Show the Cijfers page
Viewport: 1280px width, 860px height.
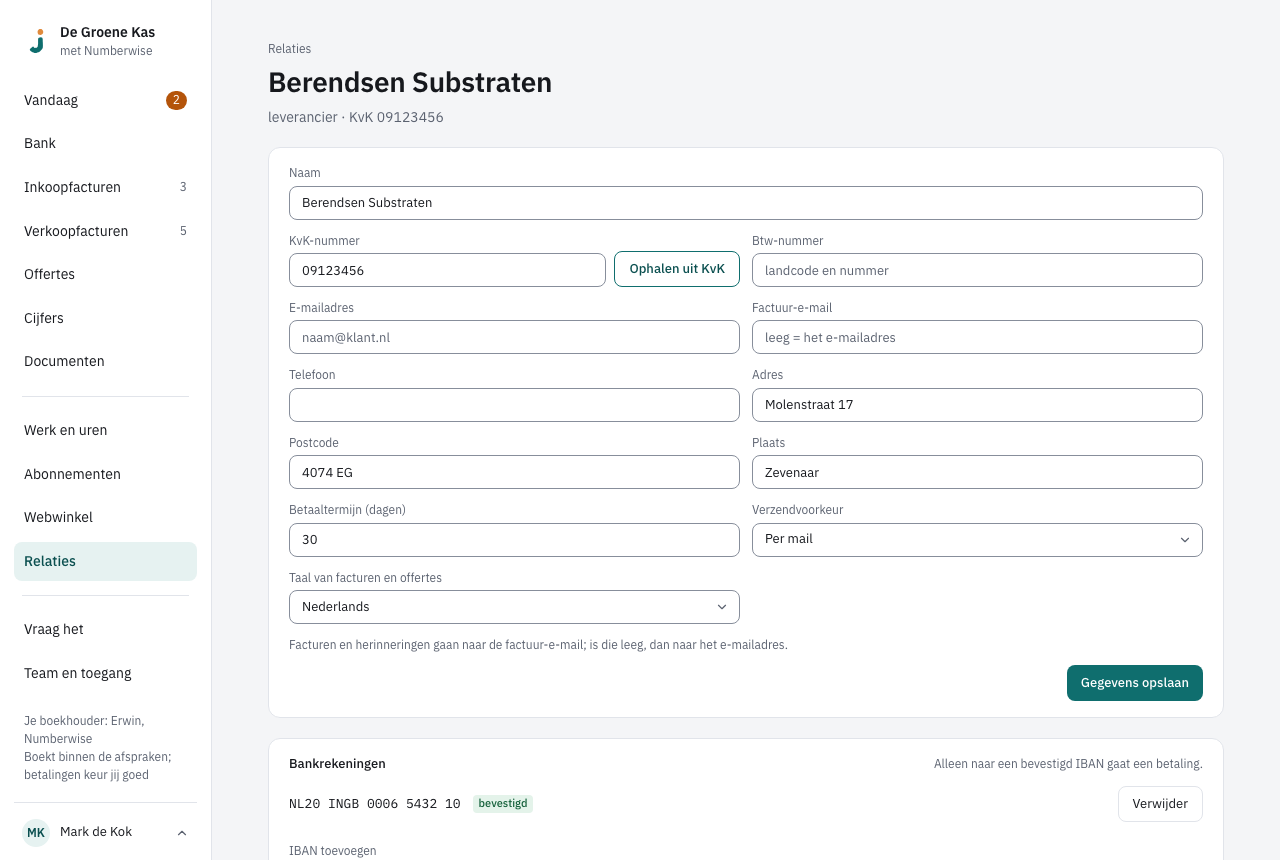105,318
